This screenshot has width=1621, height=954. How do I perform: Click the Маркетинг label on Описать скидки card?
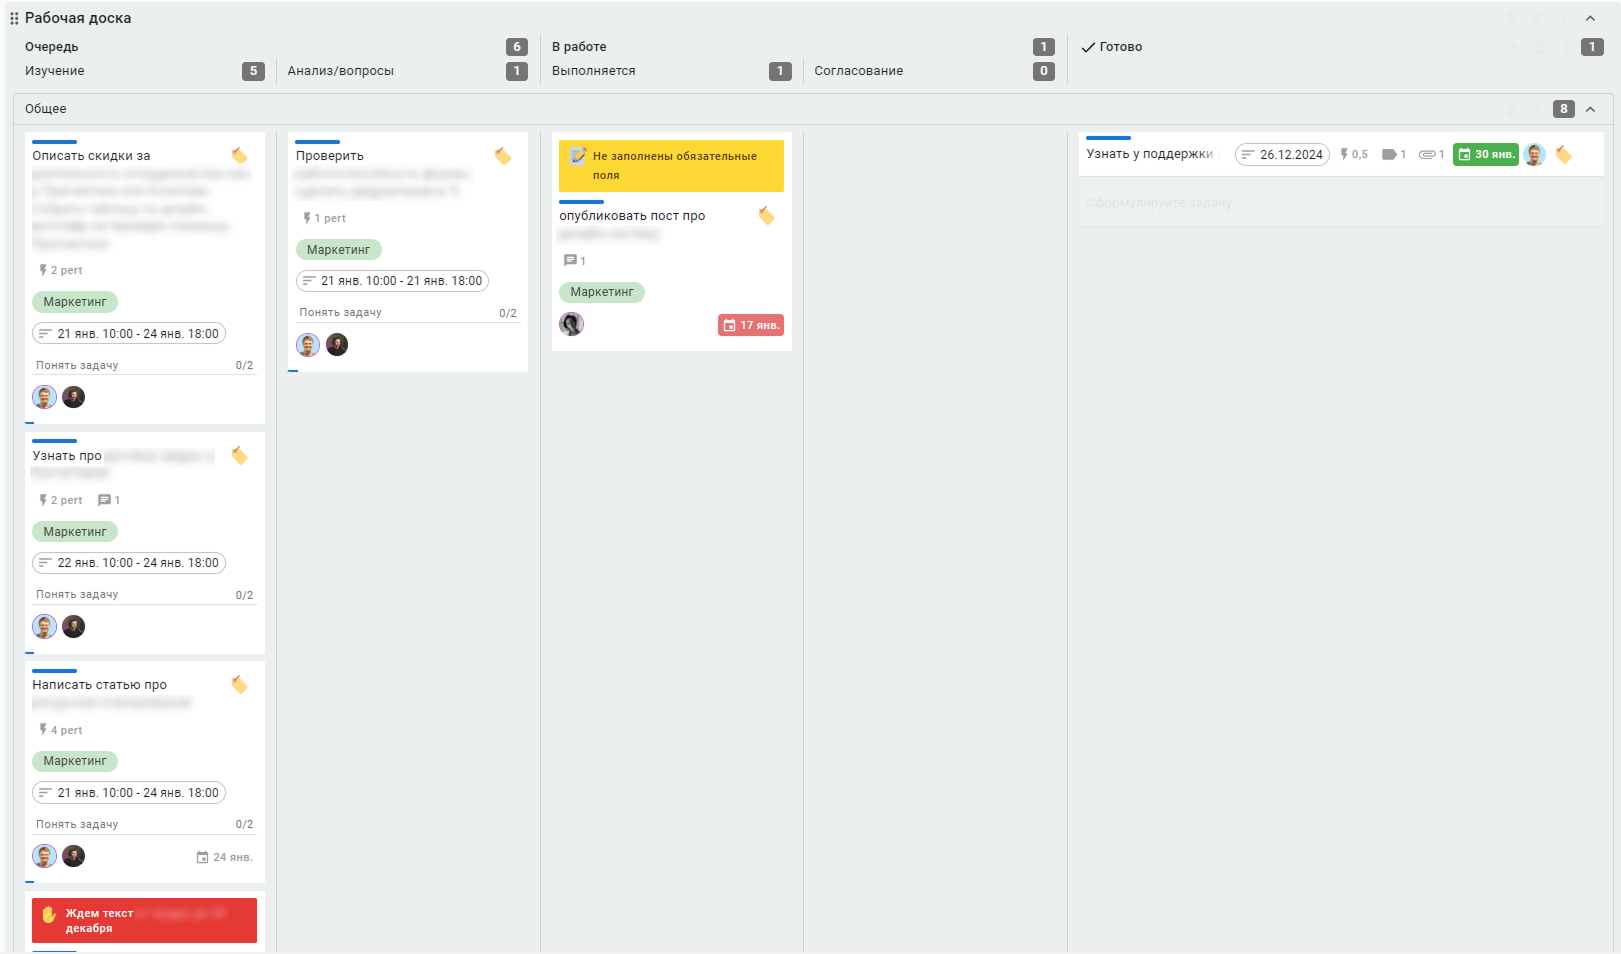point(75,302)
